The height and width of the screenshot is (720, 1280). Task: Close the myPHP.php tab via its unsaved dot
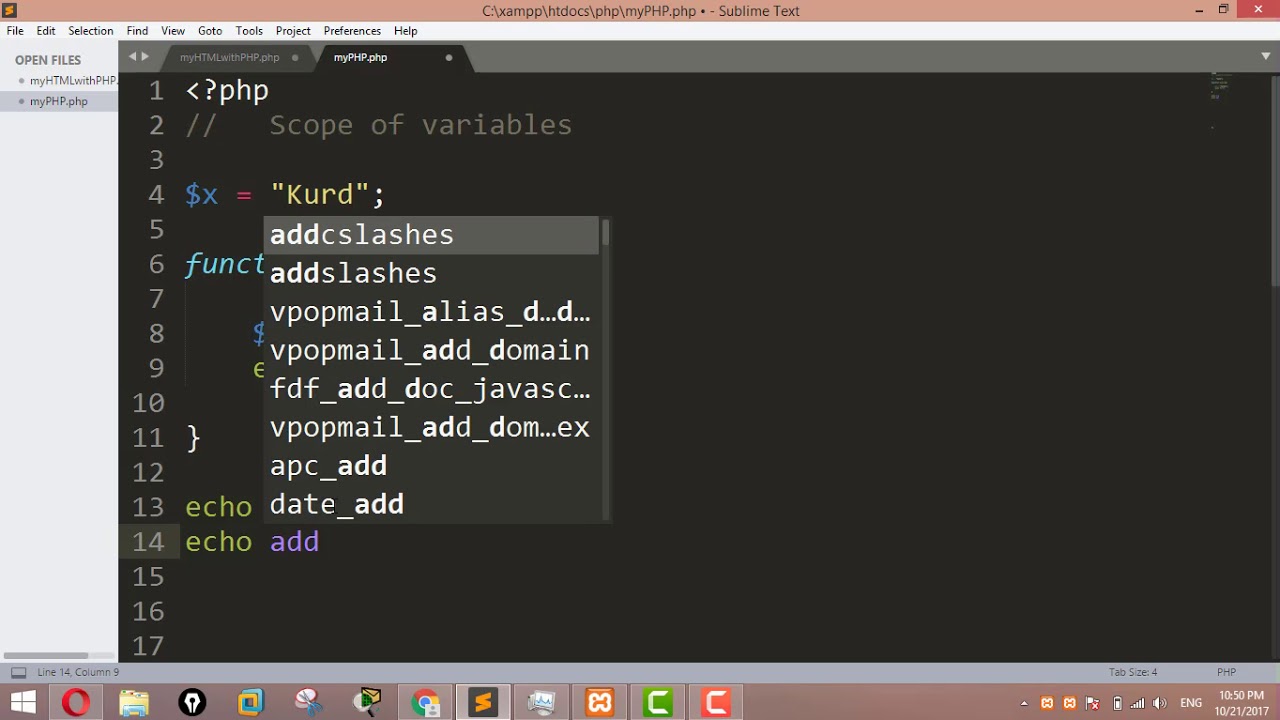(449, 57)
